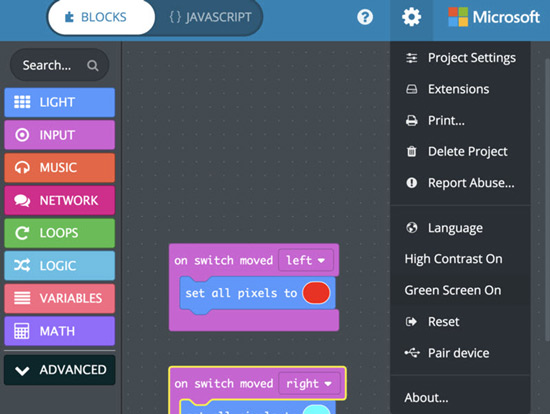550x414 pixels.
Task: Click the Pair device USB icon
Action: (412, 352)
